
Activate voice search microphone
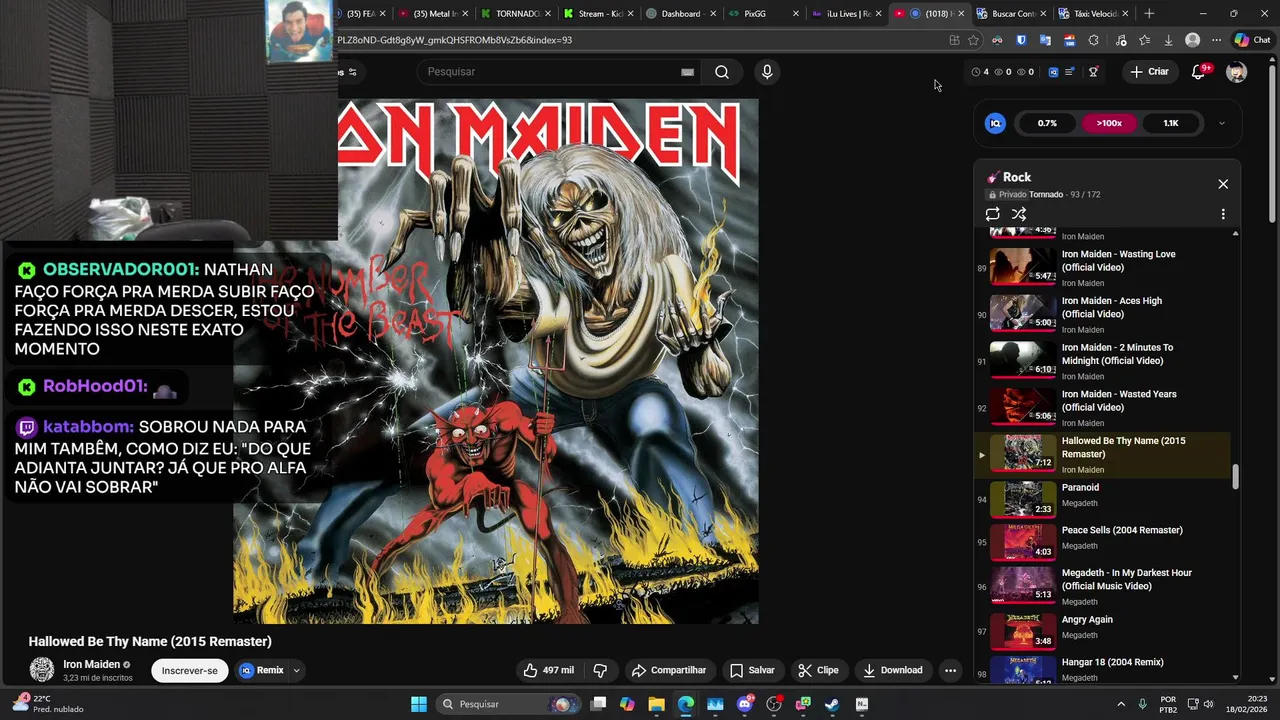click(767, 72)
